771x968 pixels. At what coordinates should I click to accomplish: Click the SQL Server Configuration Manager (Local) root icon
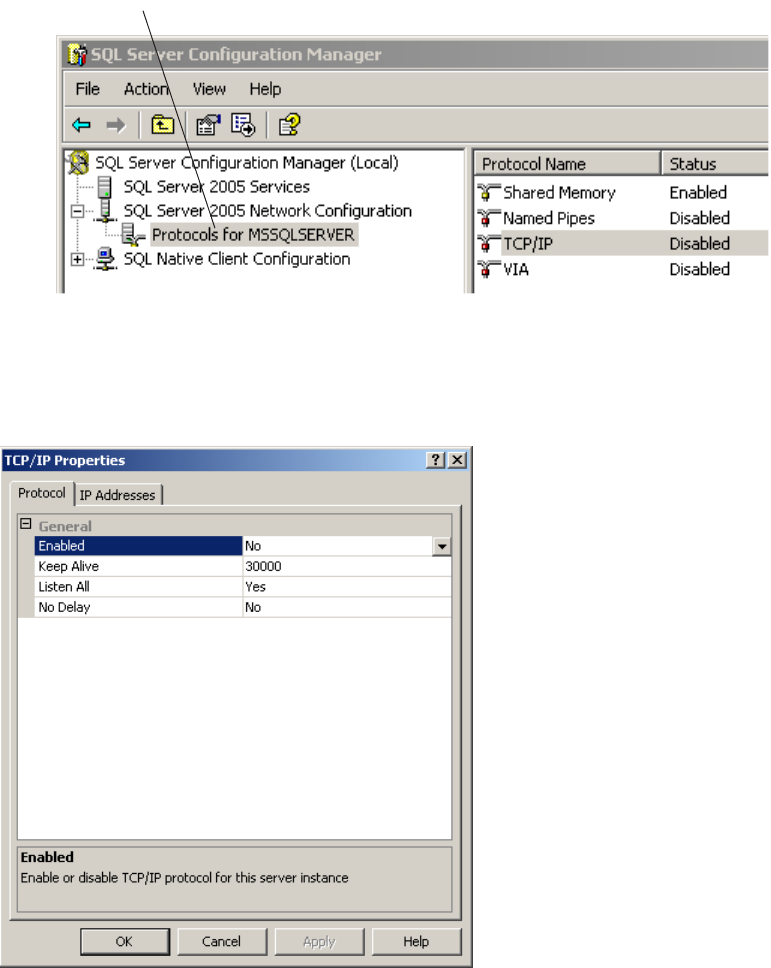tap(78, 163)
